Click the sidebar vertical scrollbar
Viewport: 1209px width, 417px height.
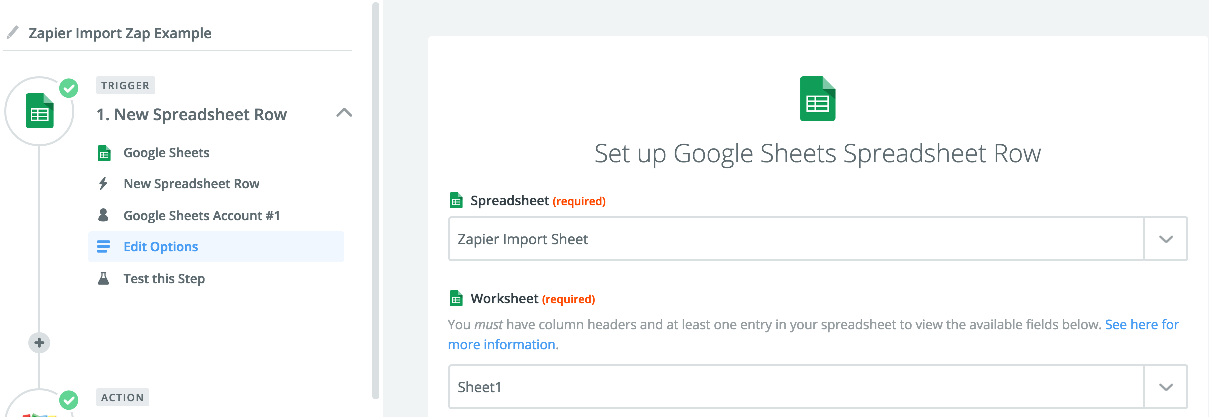pos(376,200)
